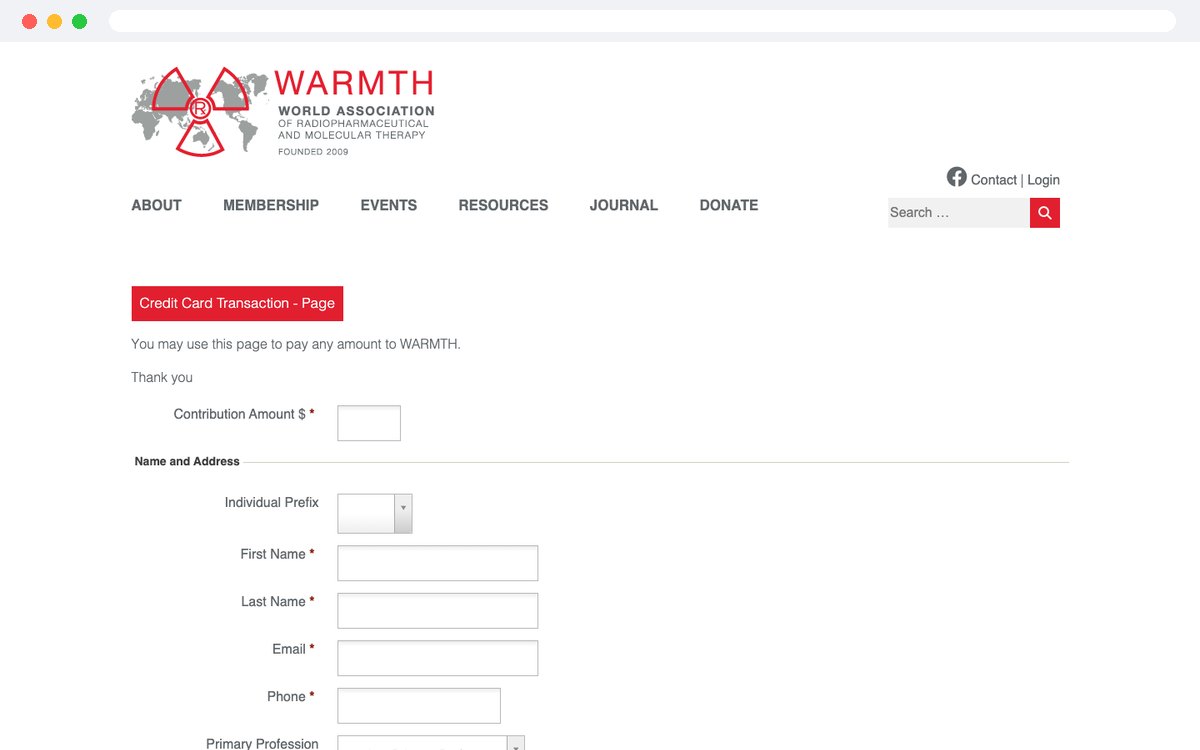Click the Credit Card Transaction - Page heading

coord(237,304)
